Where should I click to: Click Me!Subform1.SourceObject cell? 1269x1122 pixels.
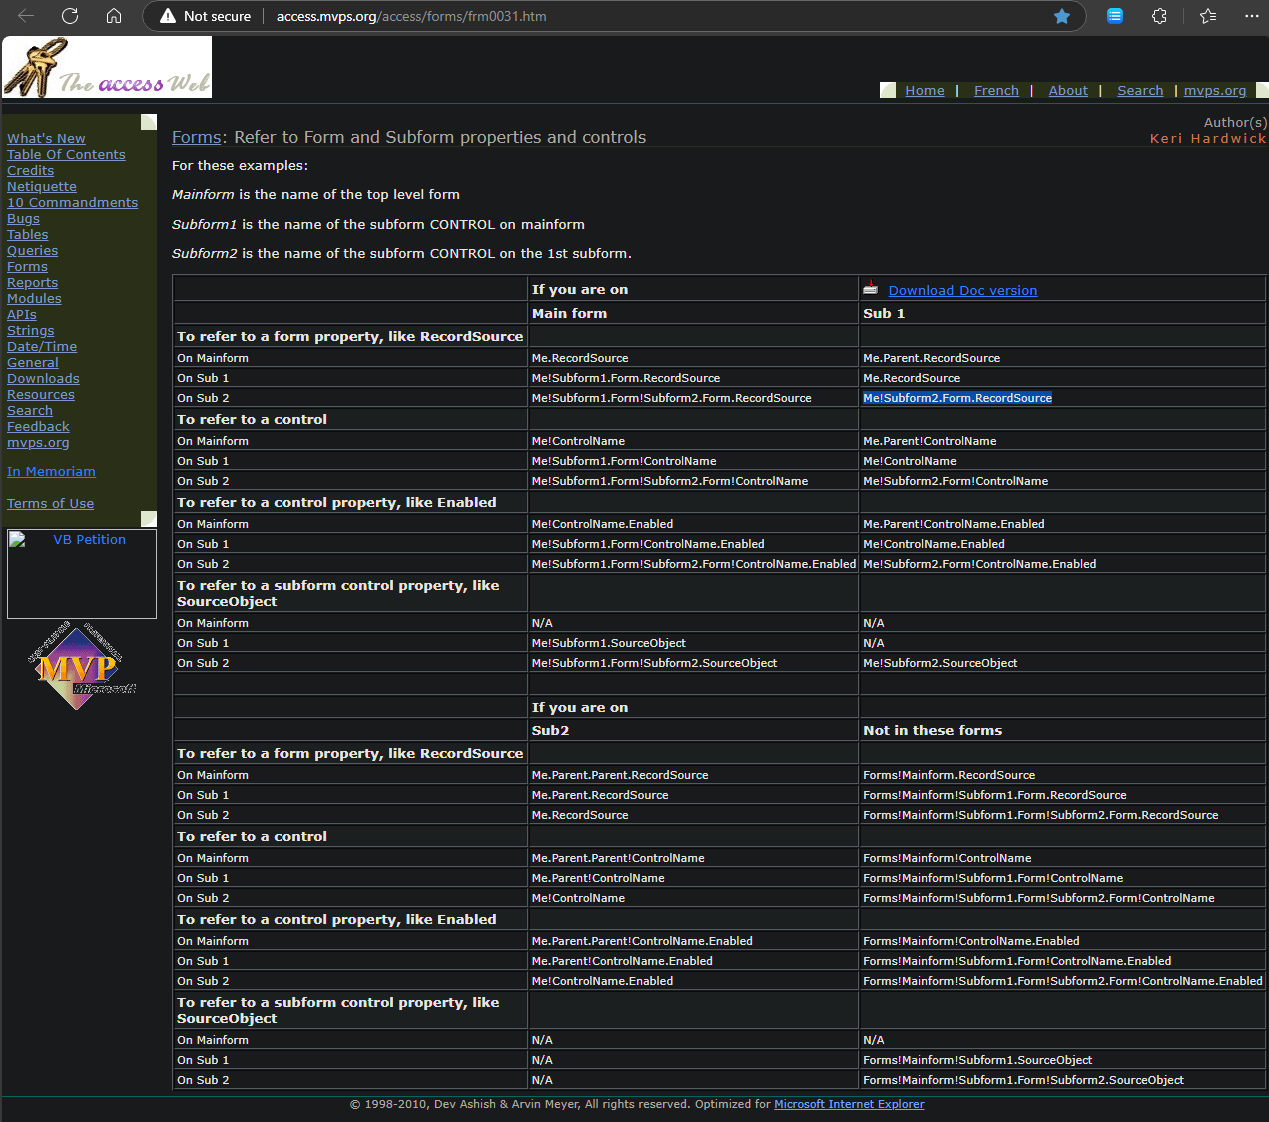(x=609, y=643)
